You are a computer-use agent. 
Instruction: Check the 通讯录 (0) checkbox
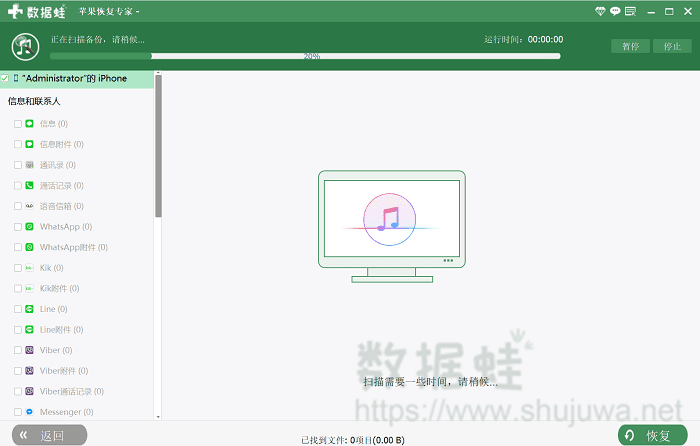[18, 165]
